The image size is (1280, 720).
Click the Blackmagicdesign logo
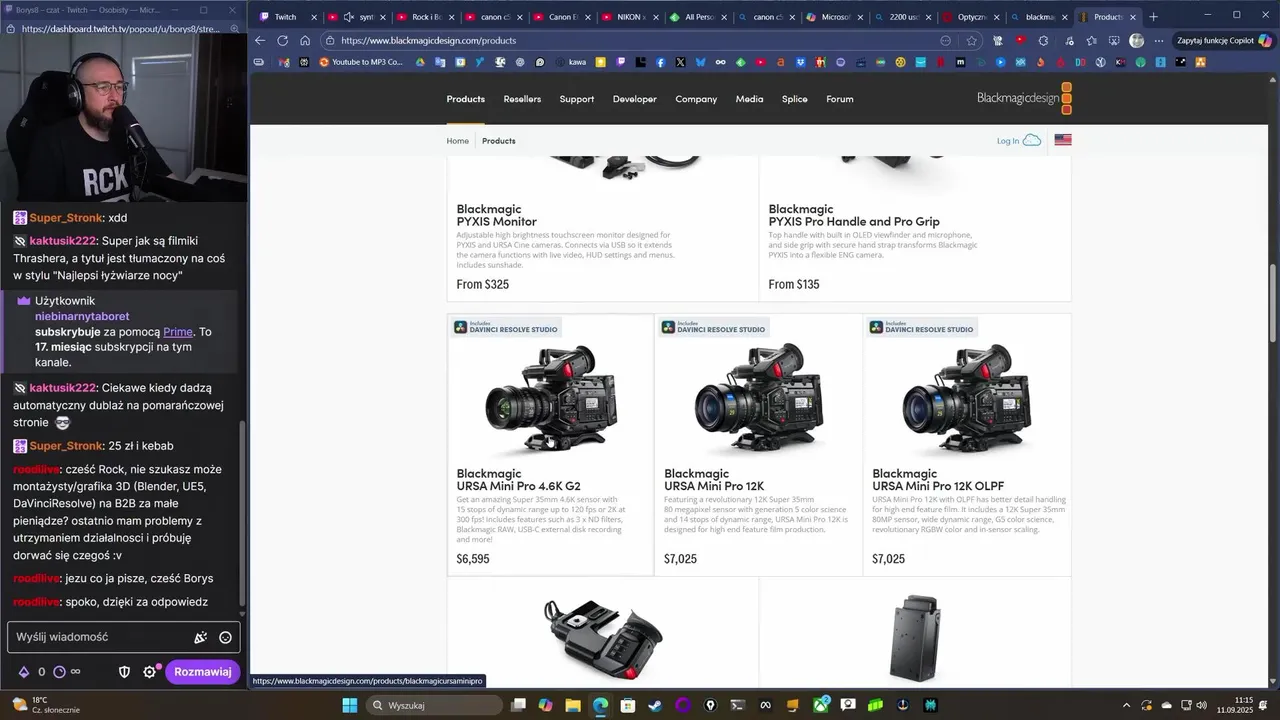(1024, 98)
